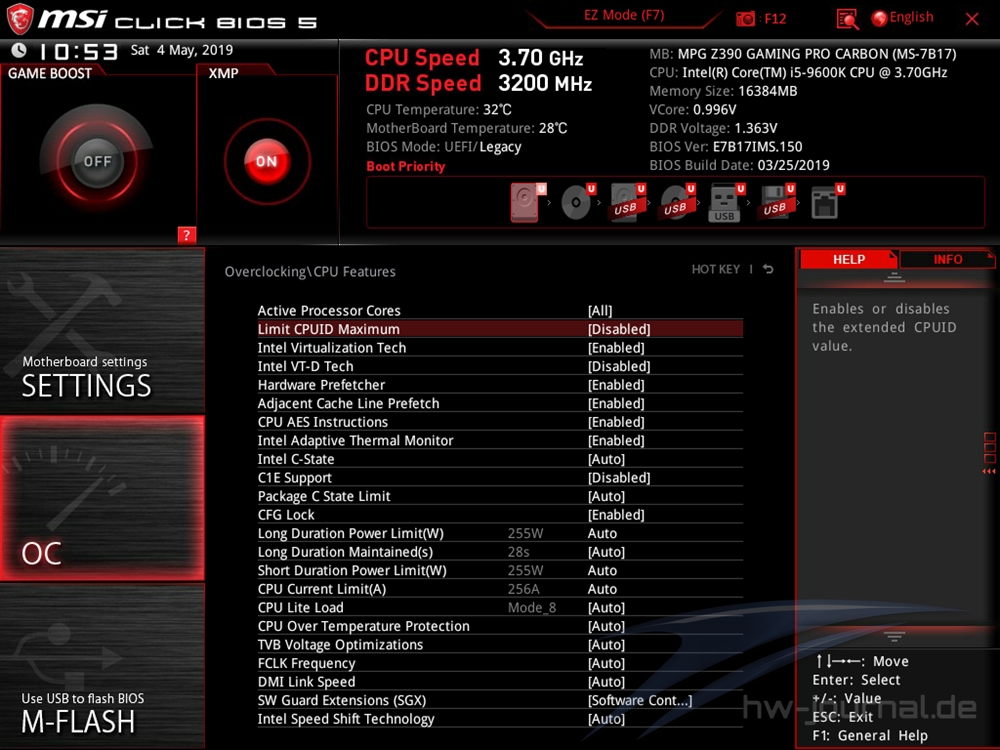This screenshot has width=1000, height=750.
Task: Click the USB CD-ROM boot device icon
Action: point(675,202)
